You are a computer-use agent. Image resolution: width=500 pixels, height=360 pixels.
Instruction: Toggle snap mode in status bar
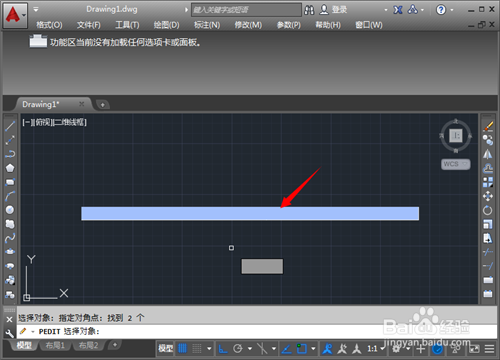197,349
